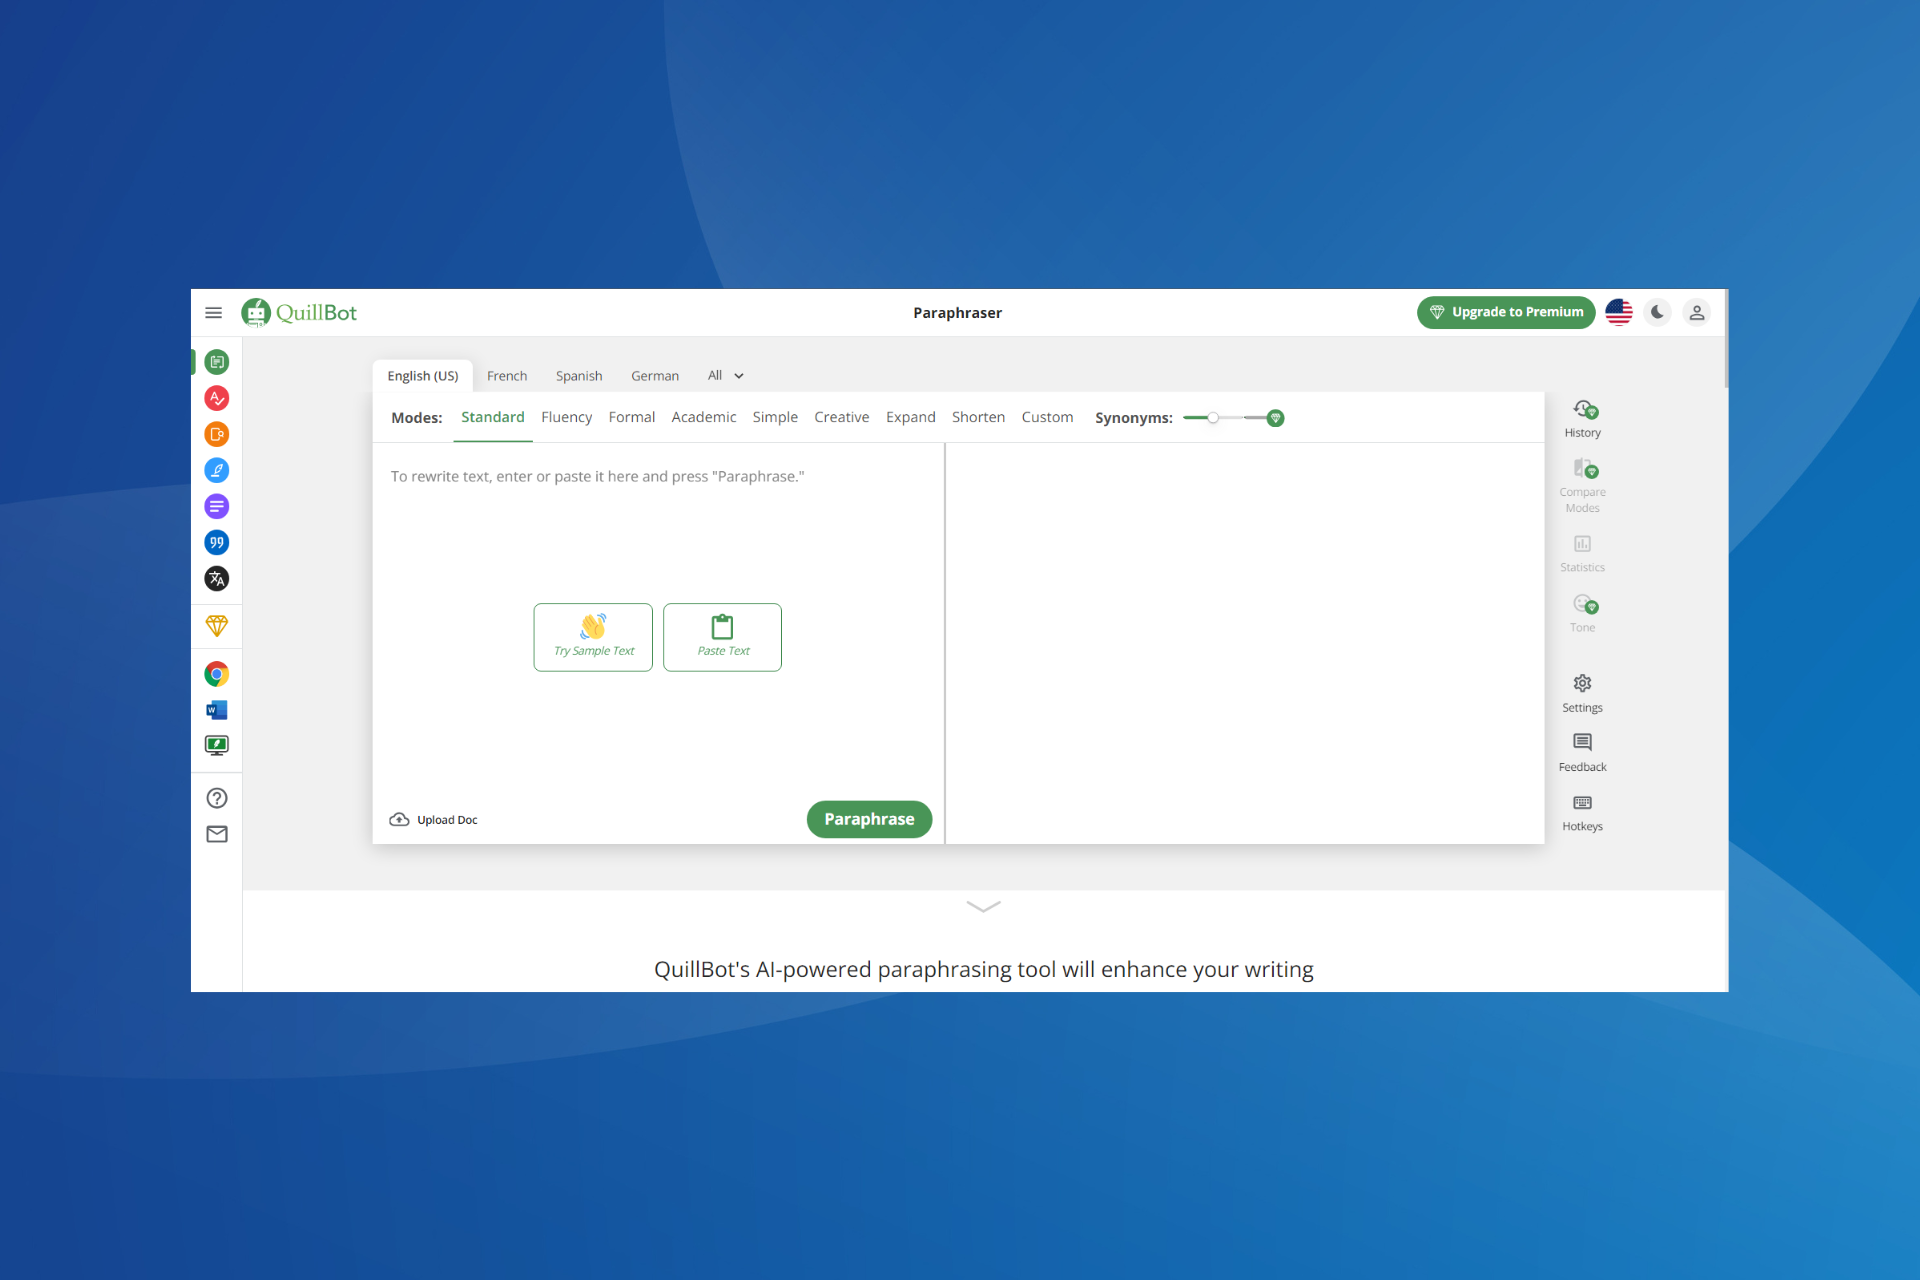Click the Upload Doc button
Viewport: 1920px width, 1280px height.
434,820
